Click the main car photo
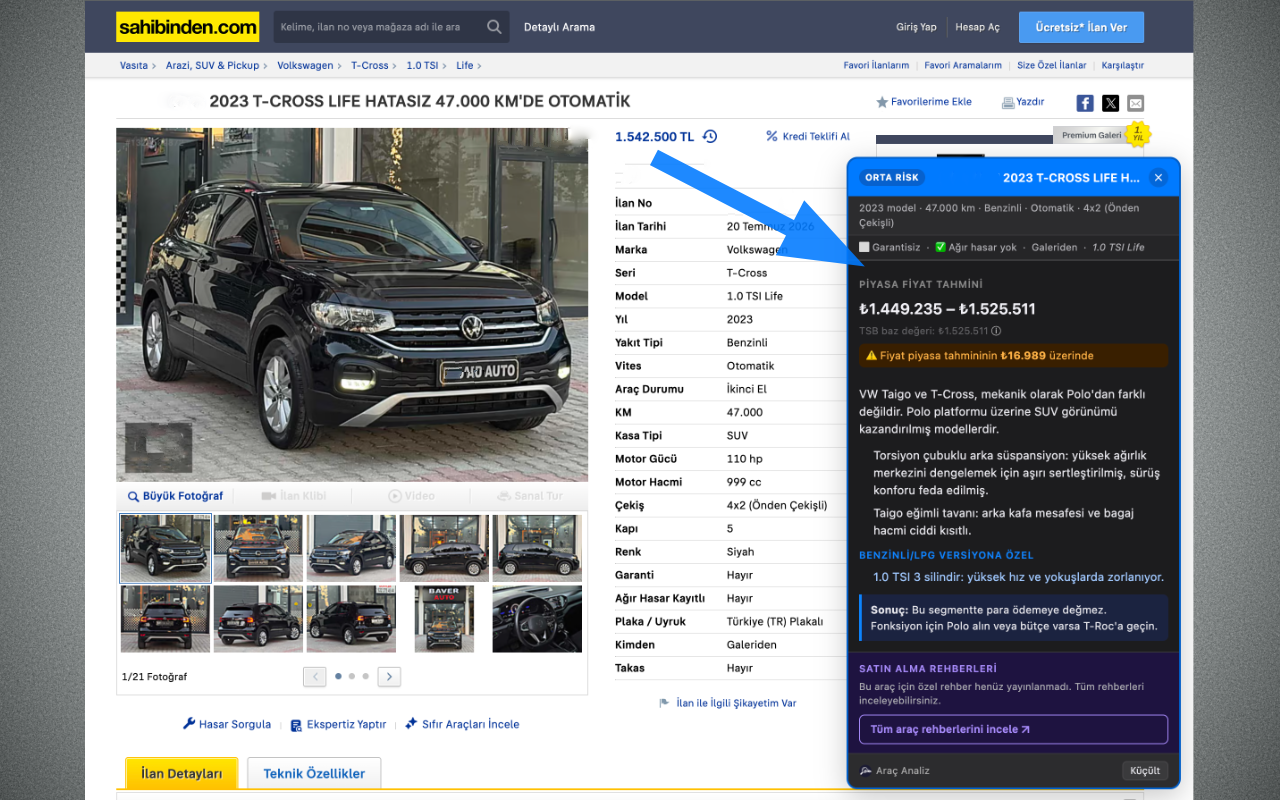 point(352,305)
